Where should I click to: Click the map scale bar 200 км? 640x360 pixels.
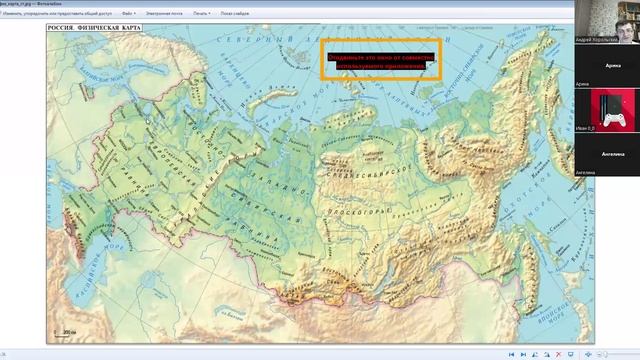[65, 333]
